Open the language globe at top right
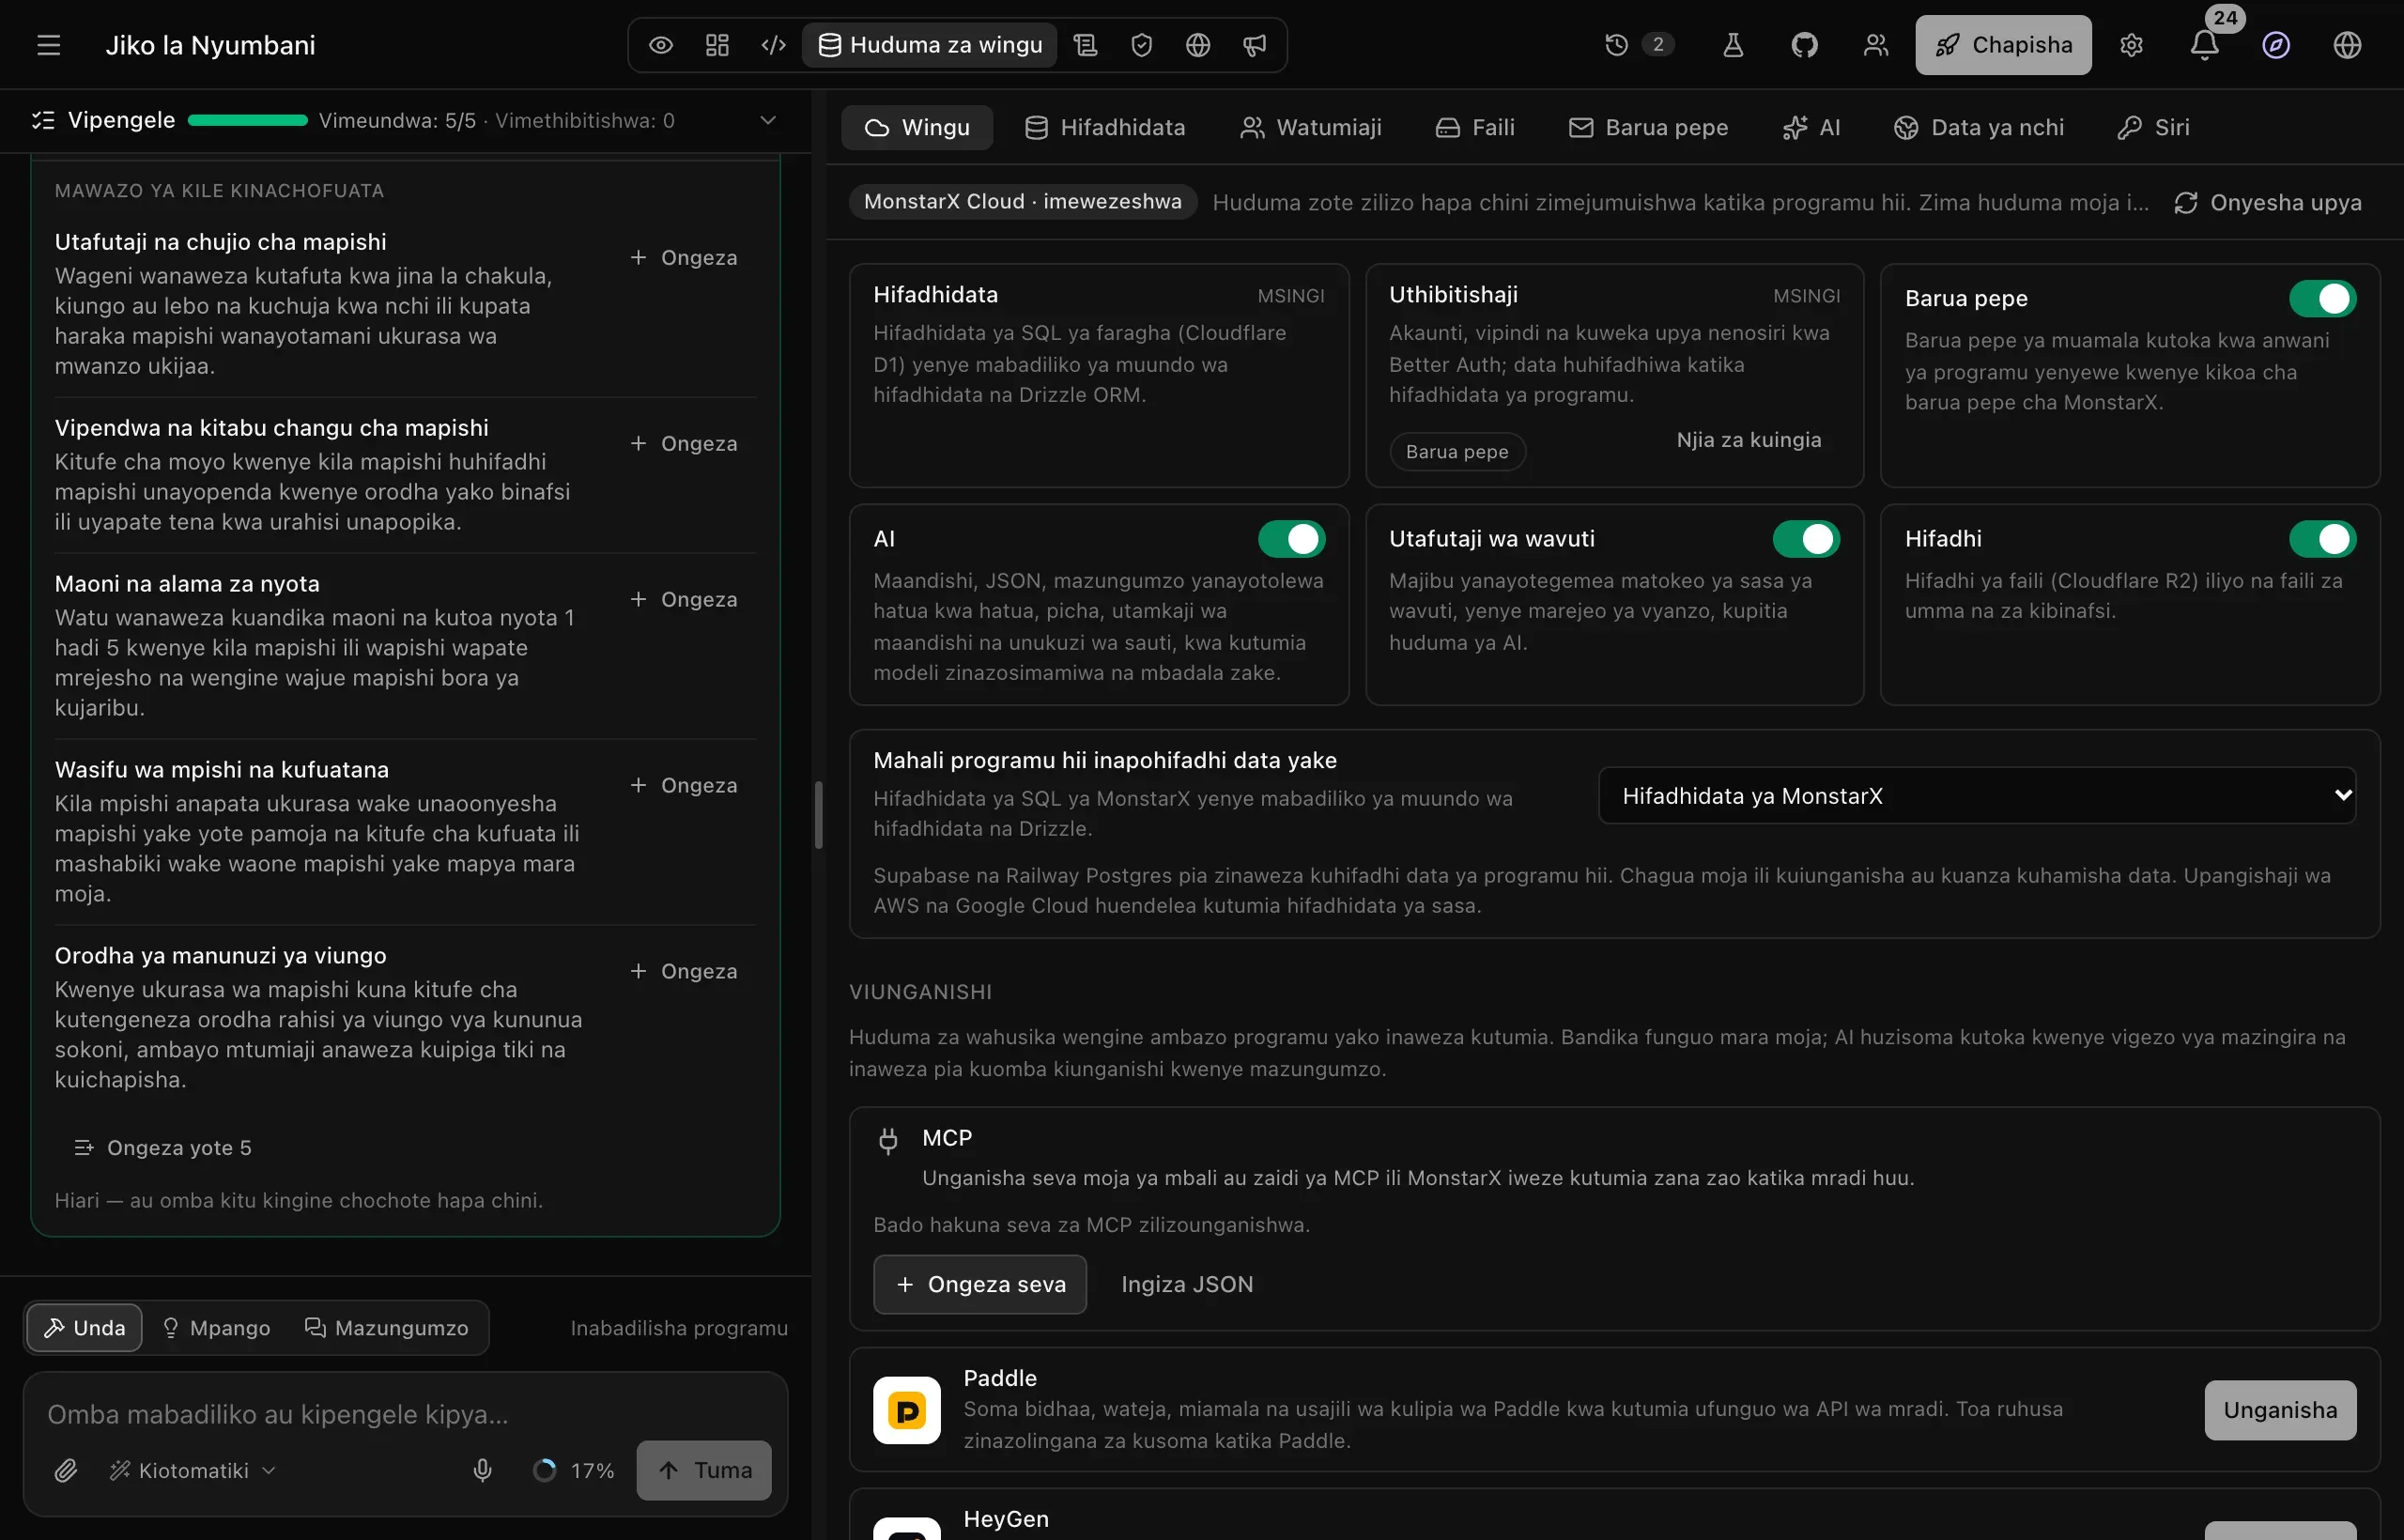Screen dimensions: 2404x1540 (x=2347, y=45)
